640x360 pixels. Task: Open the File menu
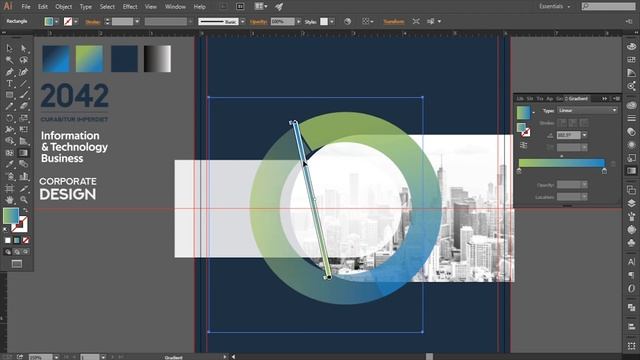click(x=26, y=7)
